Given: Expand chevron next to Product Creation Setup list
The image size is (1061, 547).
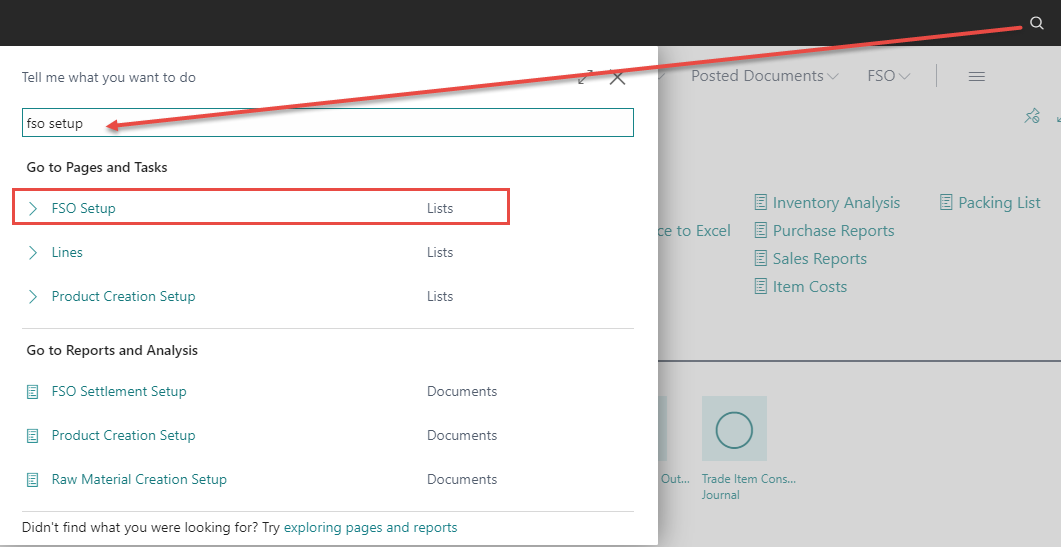Looking at the screenshot, I should tap(33, 296).
